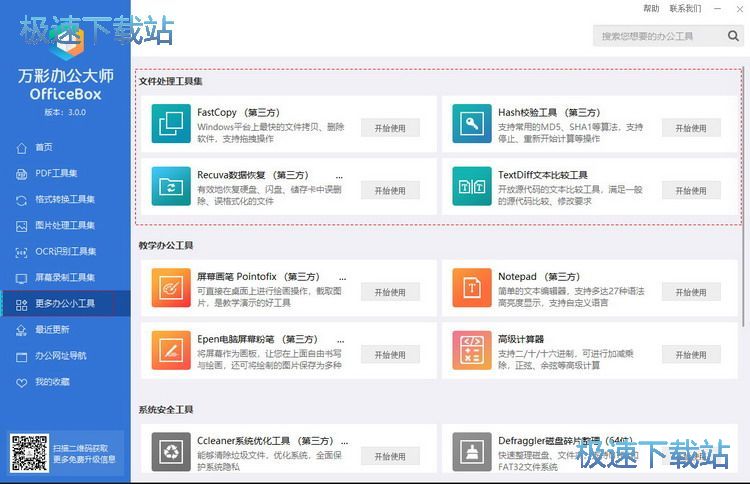
Task: Start using FastCopy with 开始使用
Action: [x=390, y=128]
